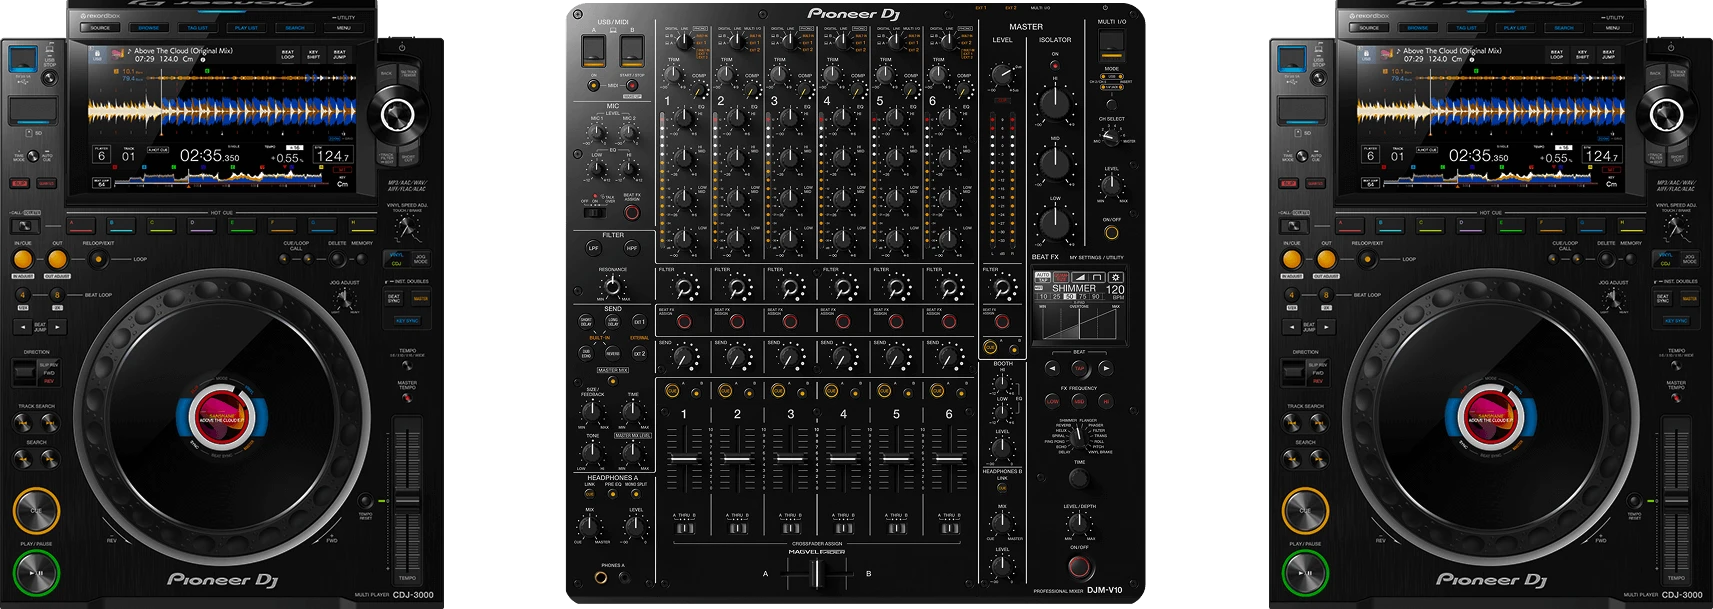This screenshot has width=1713, height=609.
Task: Jump forward with right Beat Jump arrow, left deck
Action: pyautogui.click(x=57, y=327)
